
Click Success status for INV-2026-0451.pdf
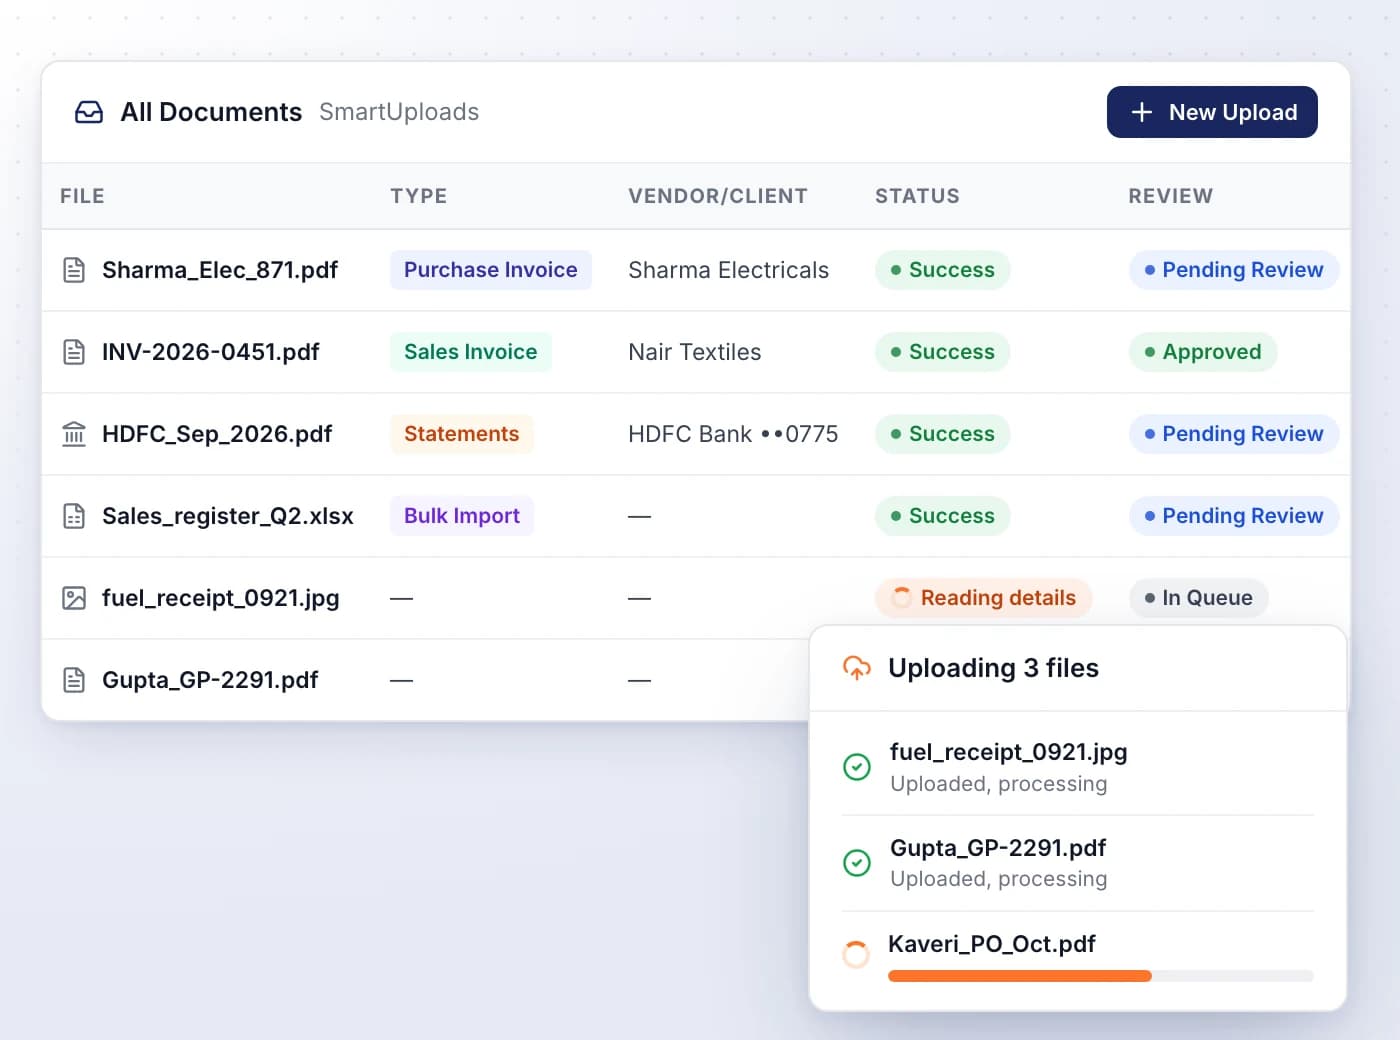point(943,352)
